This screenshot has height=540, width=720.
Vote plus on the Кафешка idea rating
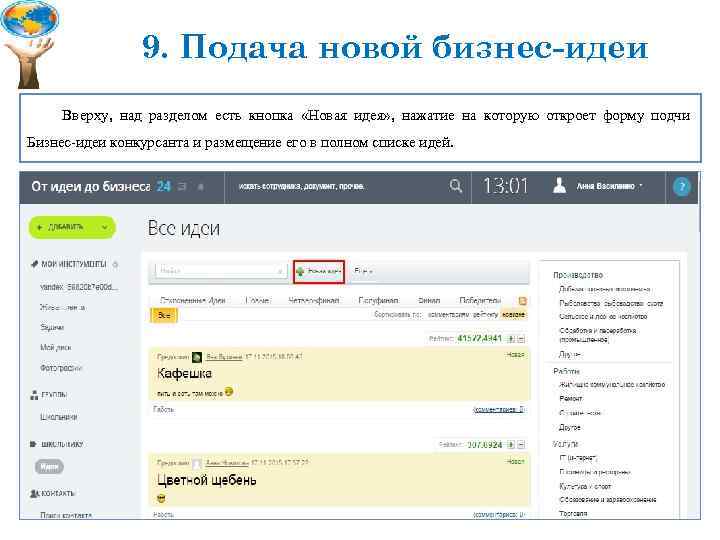[x=511, y=339]
